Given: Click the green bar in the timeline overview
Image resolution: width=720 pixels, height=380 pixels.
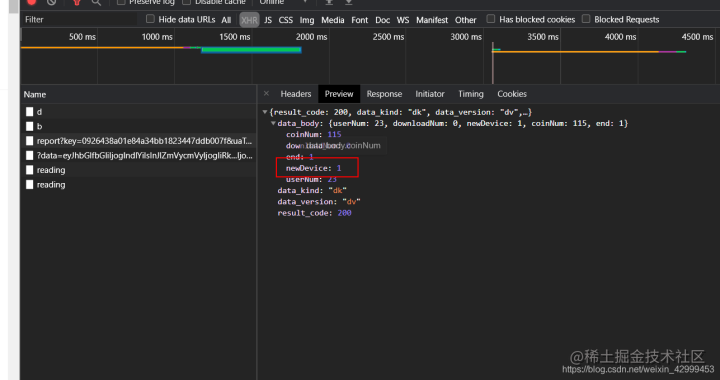Looking at the screenshot, I should tap(251, 50).
